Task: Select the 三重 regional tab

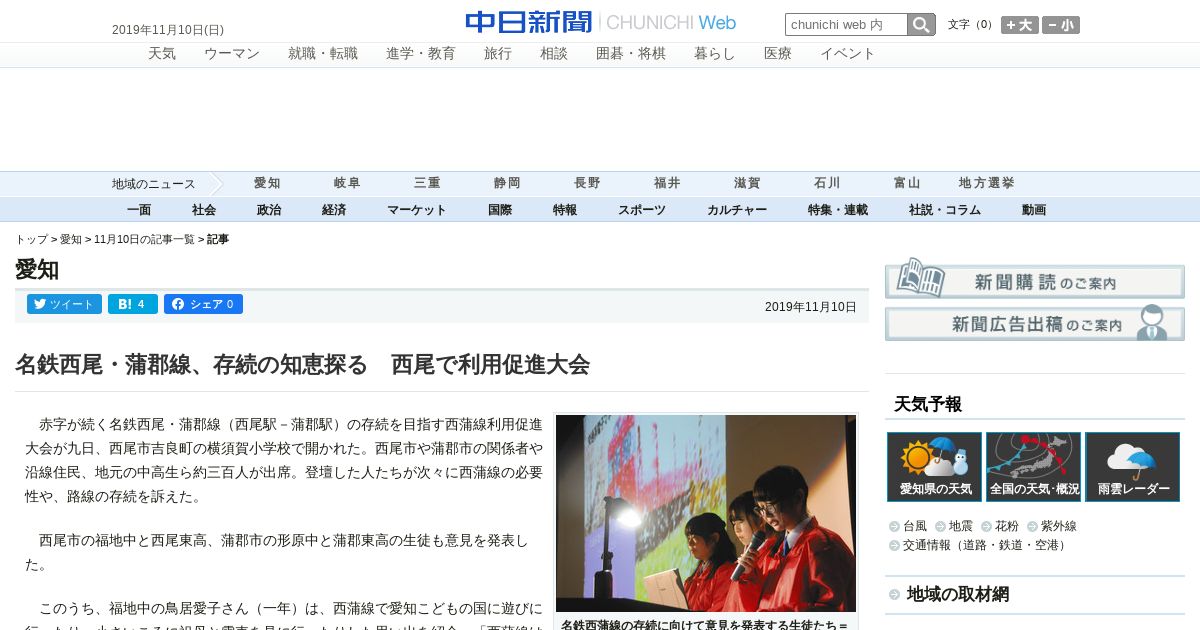Action: pyautogui.click(x=427, y=183)
